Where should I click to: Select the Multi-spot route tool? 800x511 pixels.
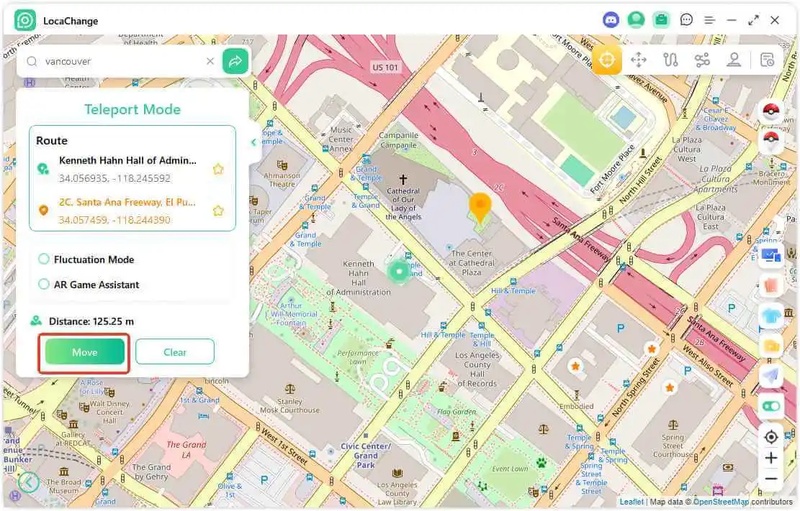point(702,60)
